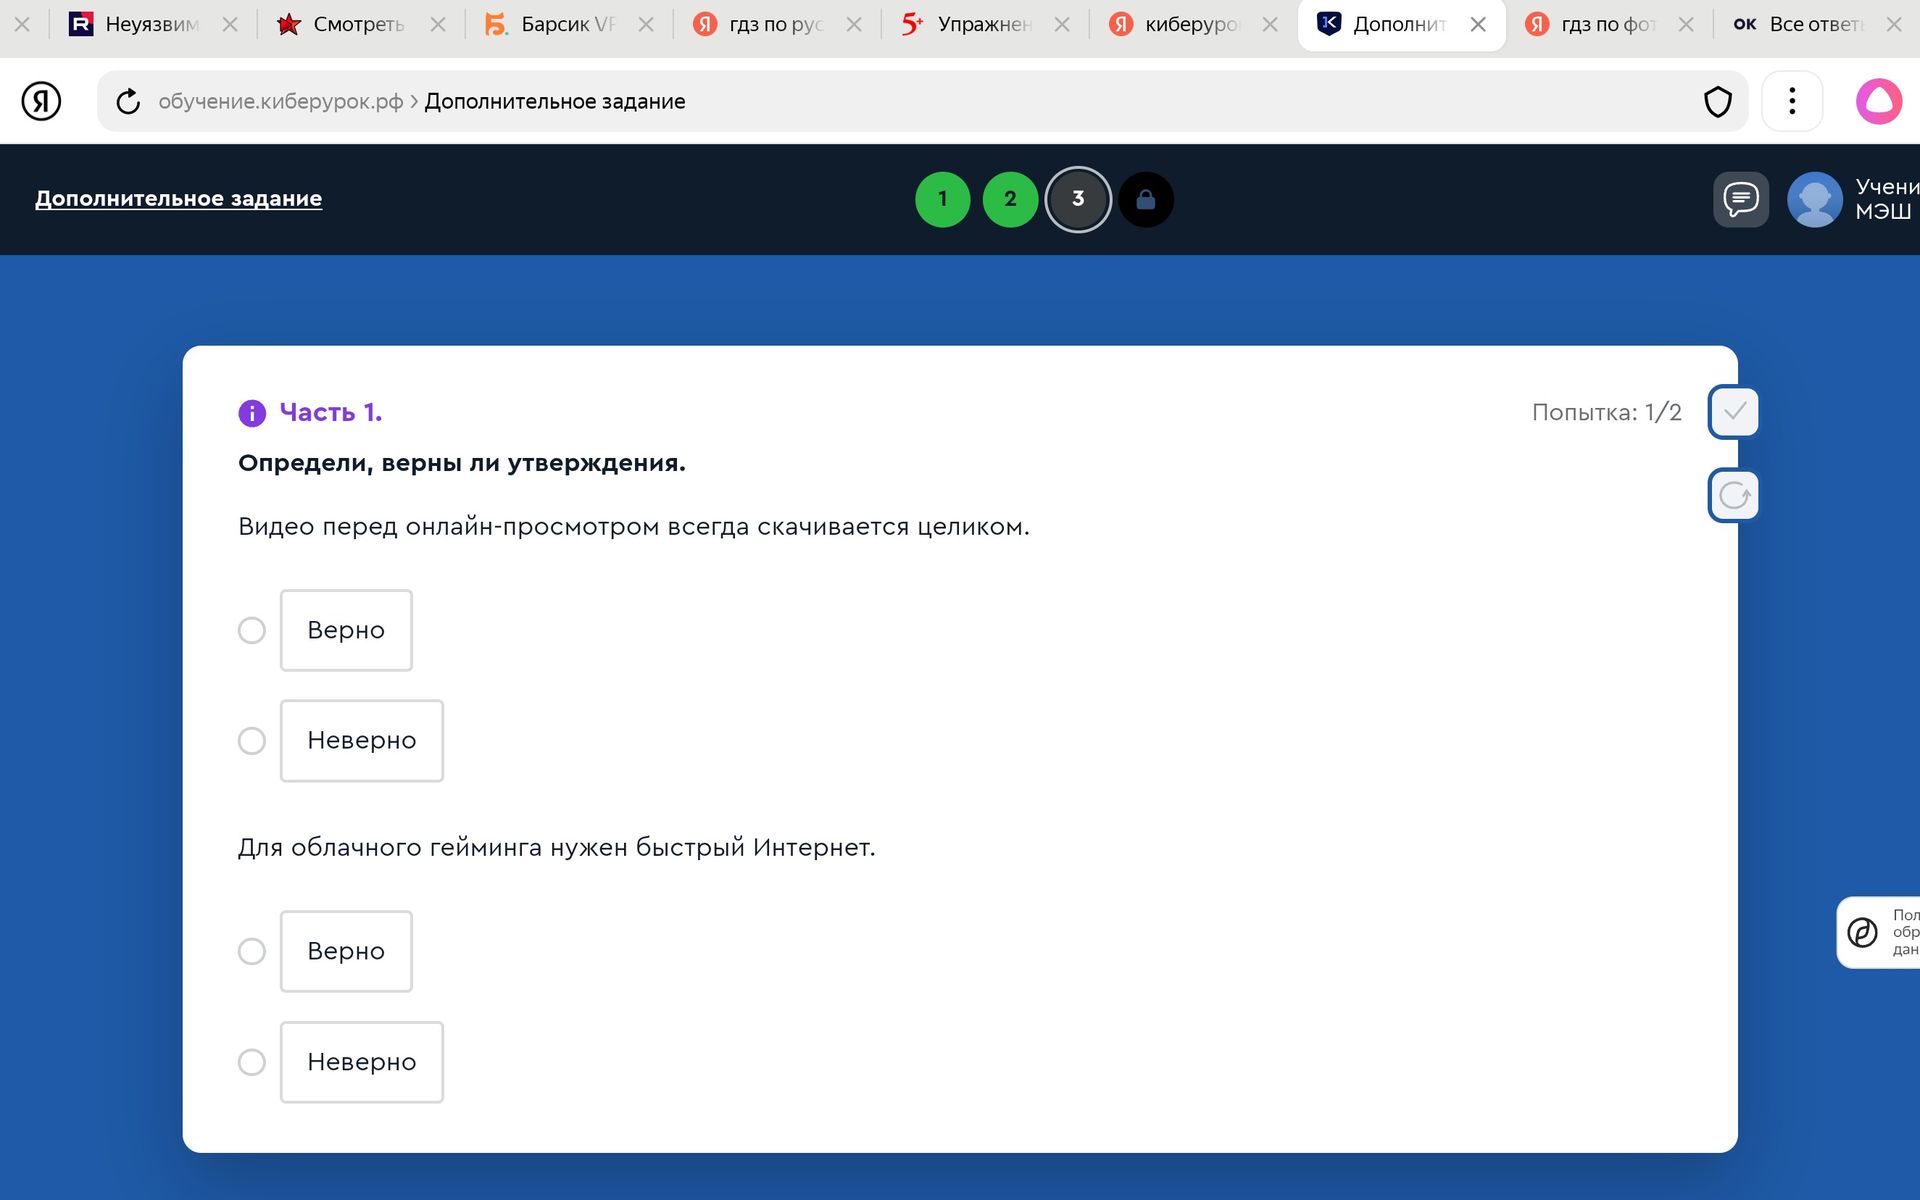Click Верно answer box under video statement
The image size is (1920, 1200).
coord(346,630)
